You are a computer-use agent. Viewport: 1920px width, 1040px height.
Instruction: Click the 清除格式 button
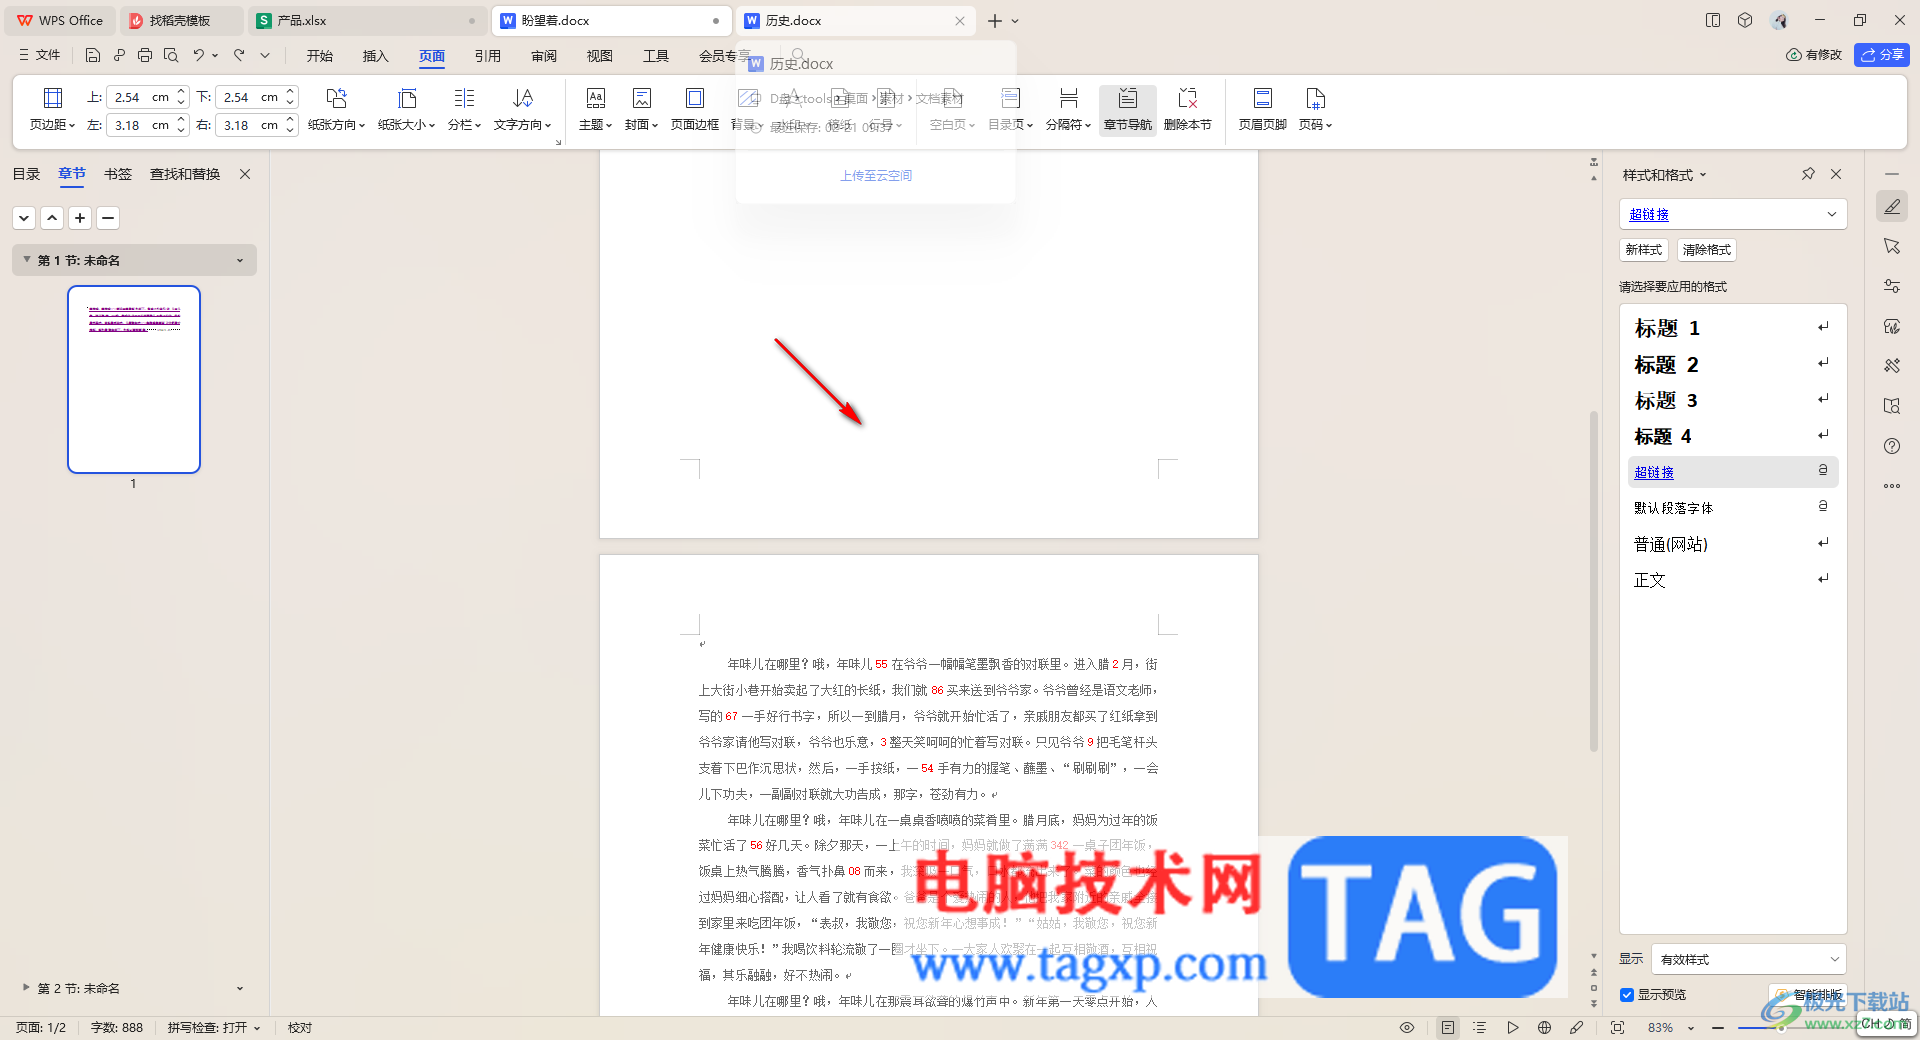(x=1706, y=250)
